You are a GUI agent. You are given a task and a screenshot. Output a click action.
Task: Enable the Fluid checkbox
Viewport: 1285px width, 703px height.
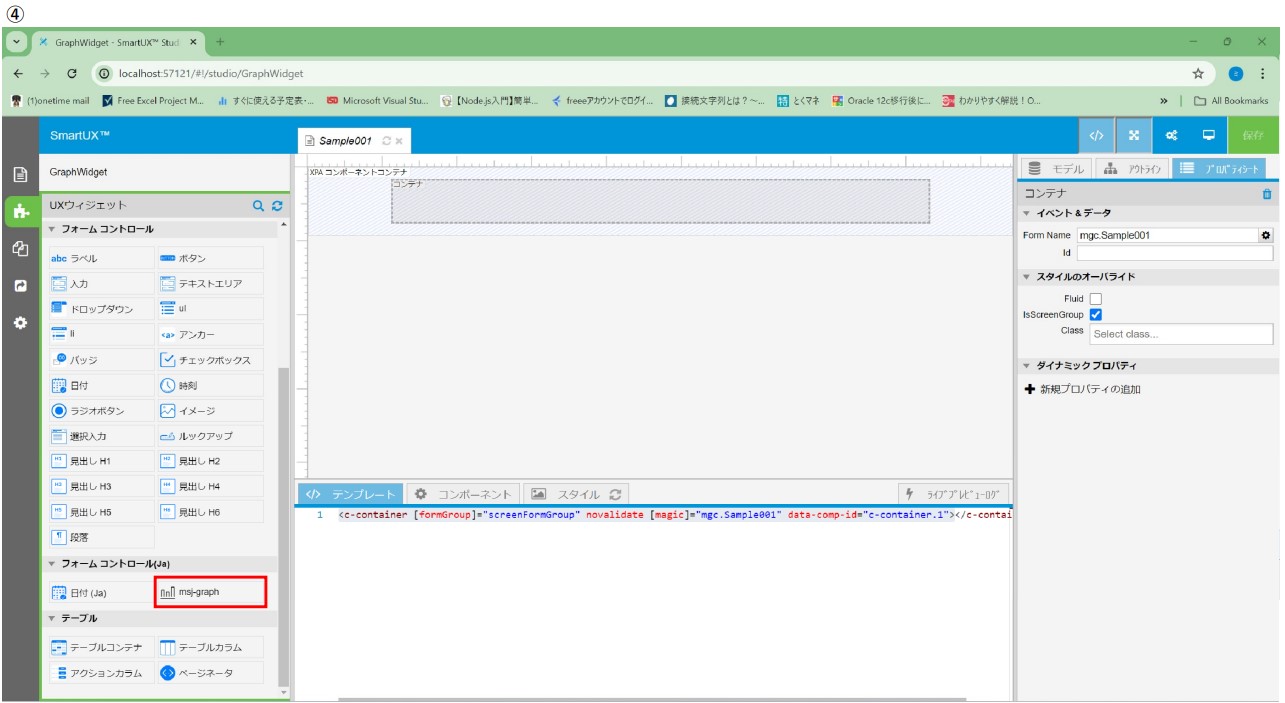point(1095,298)
